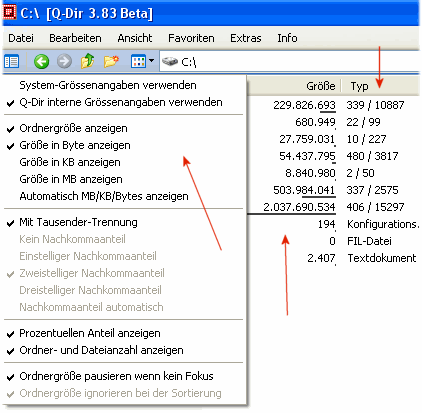Create a new folder icon

point(111,61)
